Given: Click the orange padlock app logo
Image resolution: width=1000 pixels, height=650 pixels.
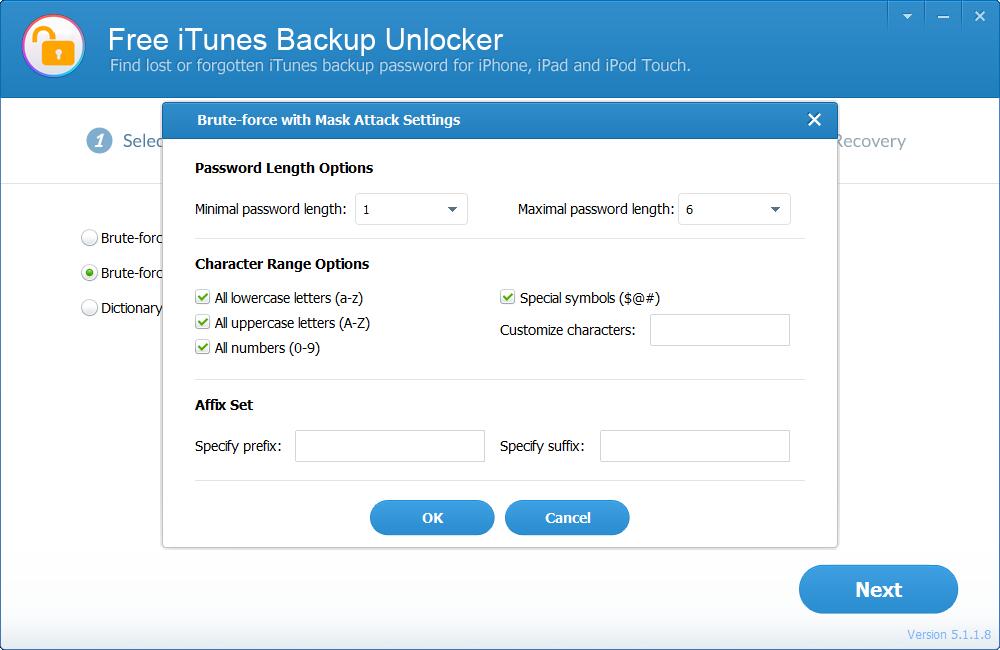Looking at the screenshot, I should pos(54,46).
